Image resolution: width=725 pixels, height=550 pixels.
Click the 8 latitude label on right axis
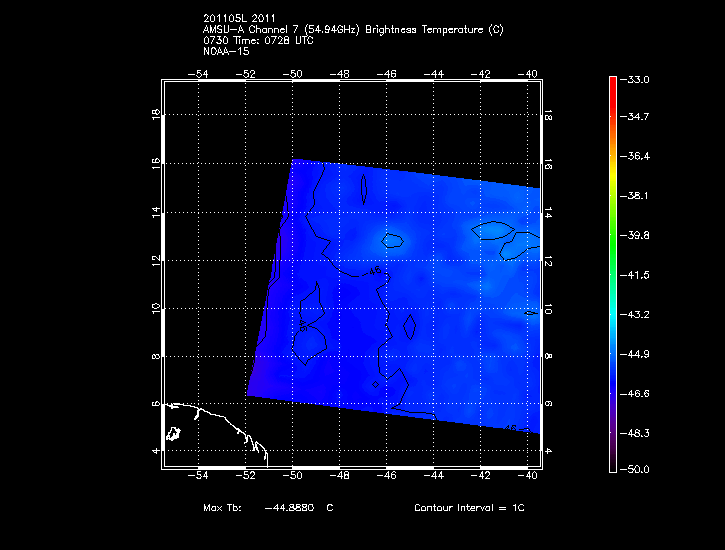547,356
